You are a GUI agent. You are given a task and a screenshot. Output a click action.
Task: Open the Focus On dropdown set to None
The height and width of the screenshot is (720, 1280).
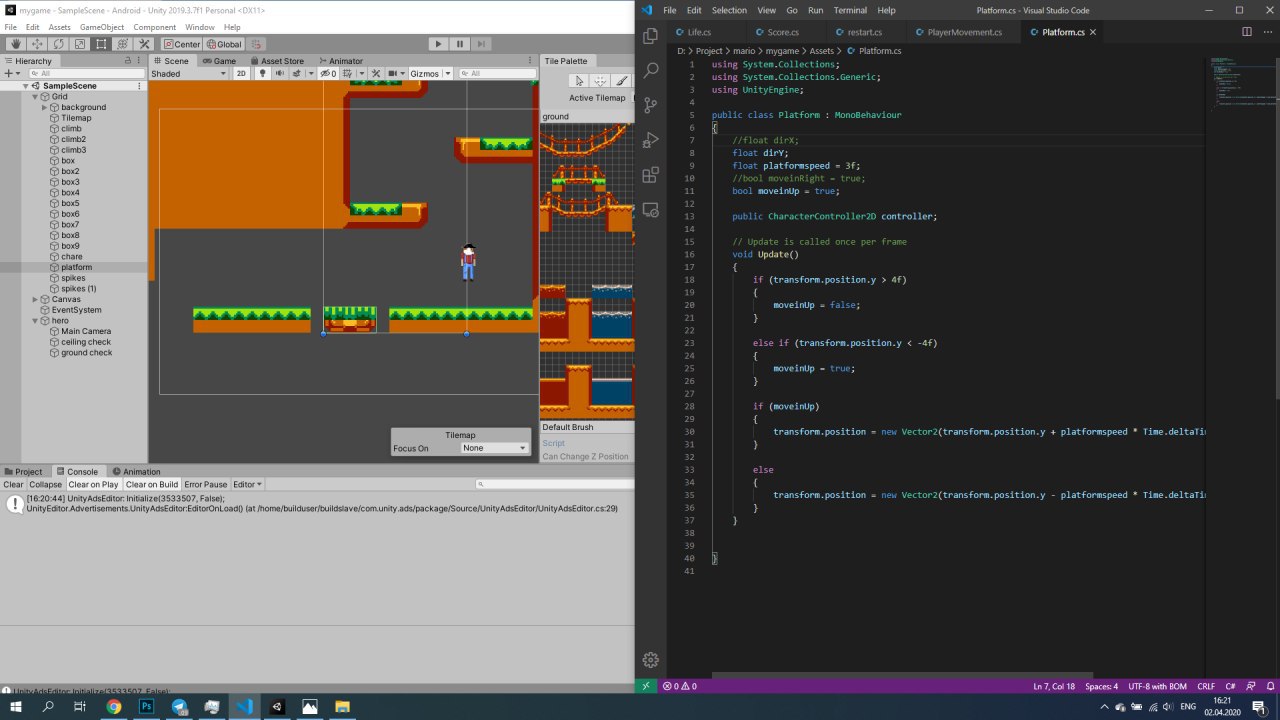tap(495, 448)
